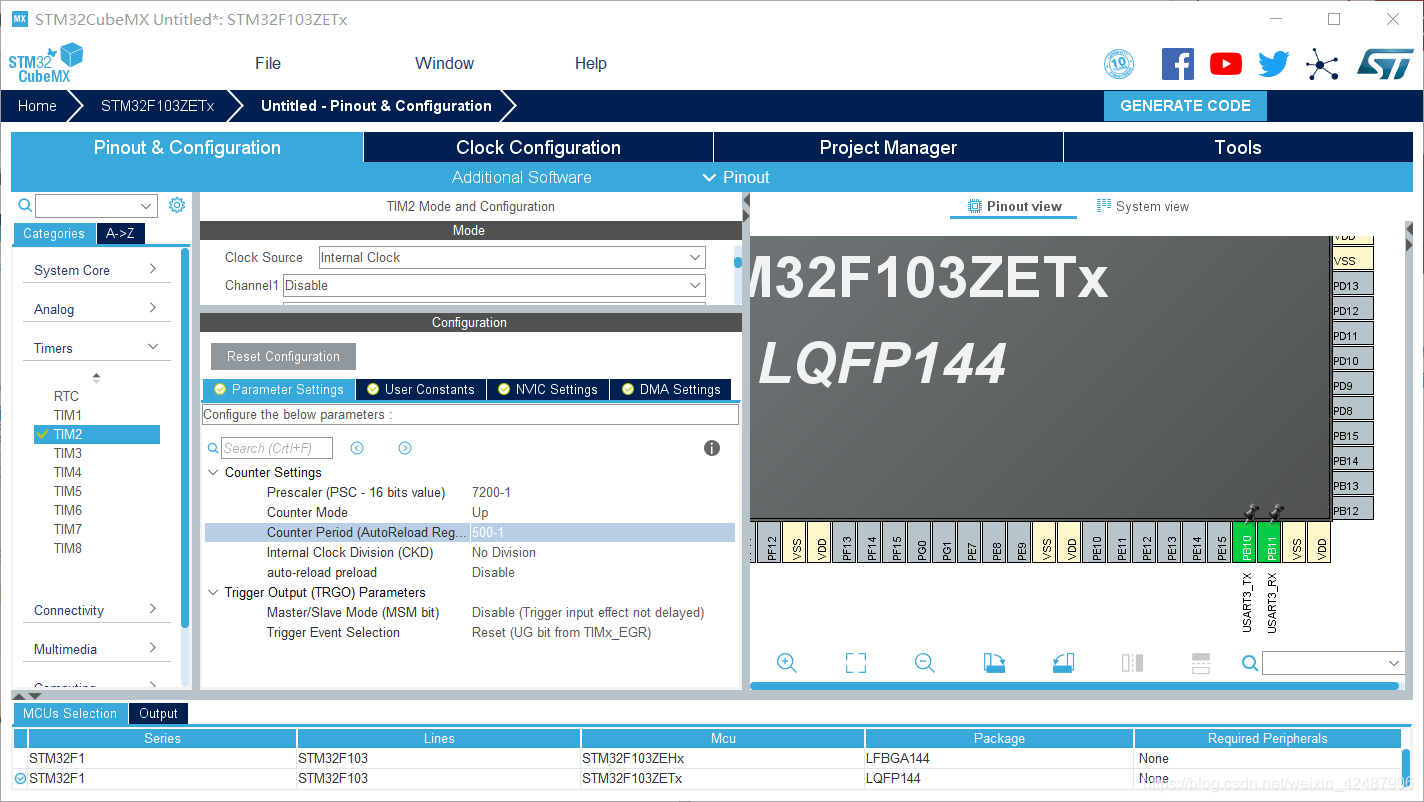
Task: Open the Clock Configuration tab
Action: click(x=538, y=148)
